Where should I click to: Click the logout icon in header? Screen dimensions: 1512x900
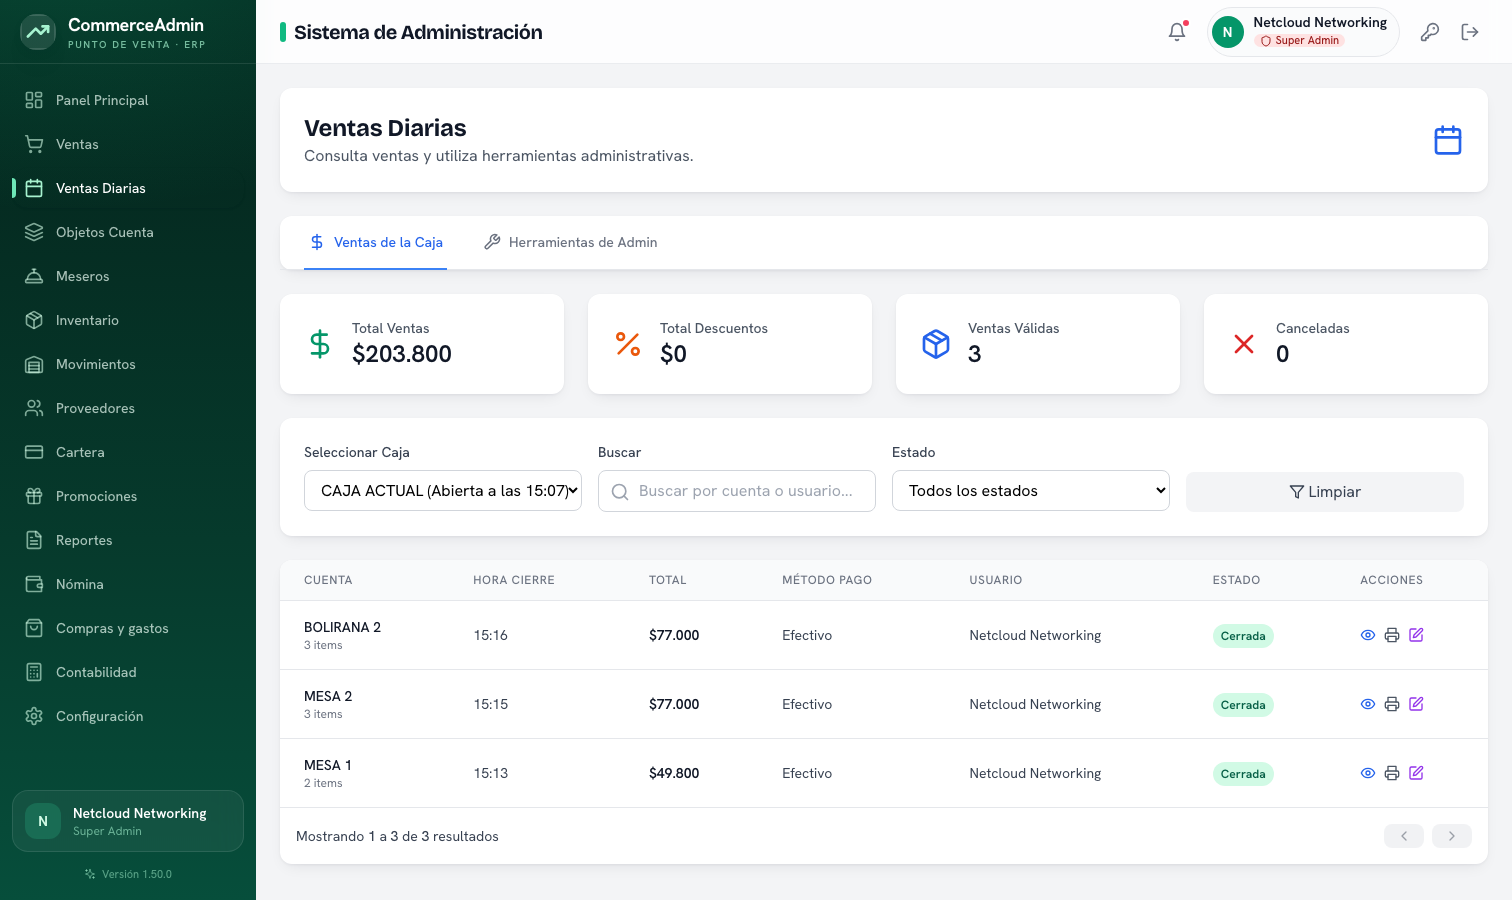point(1470,32)
